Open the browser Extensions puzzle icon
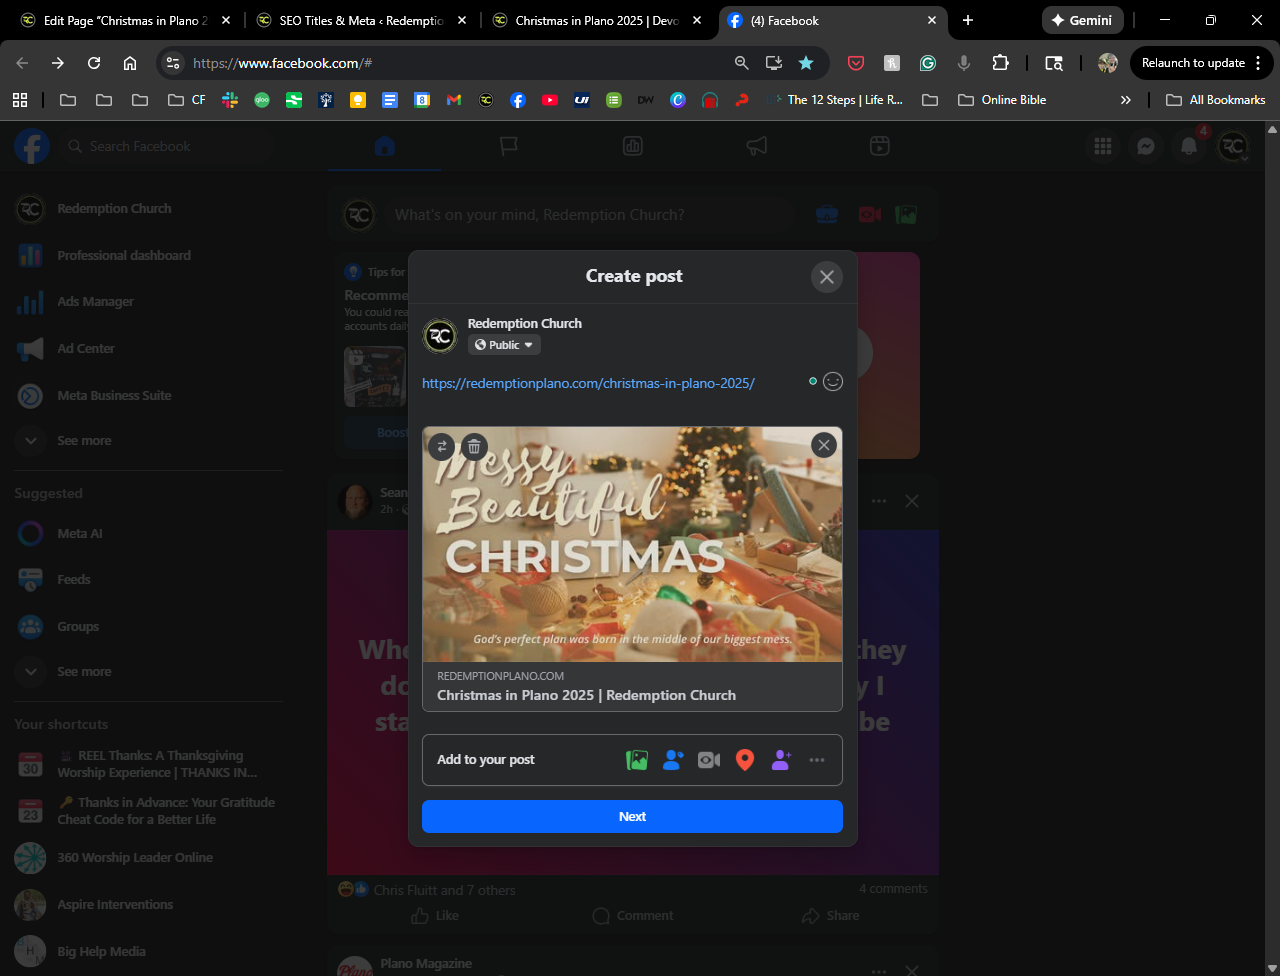 click(x=1000, y=63)
